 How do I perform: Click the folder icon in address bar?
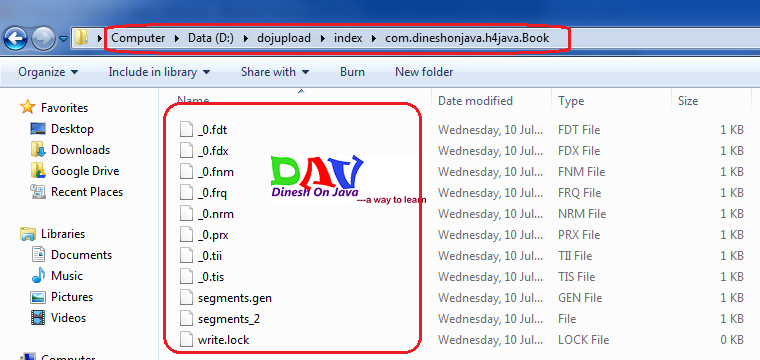(x=81, y=37)
